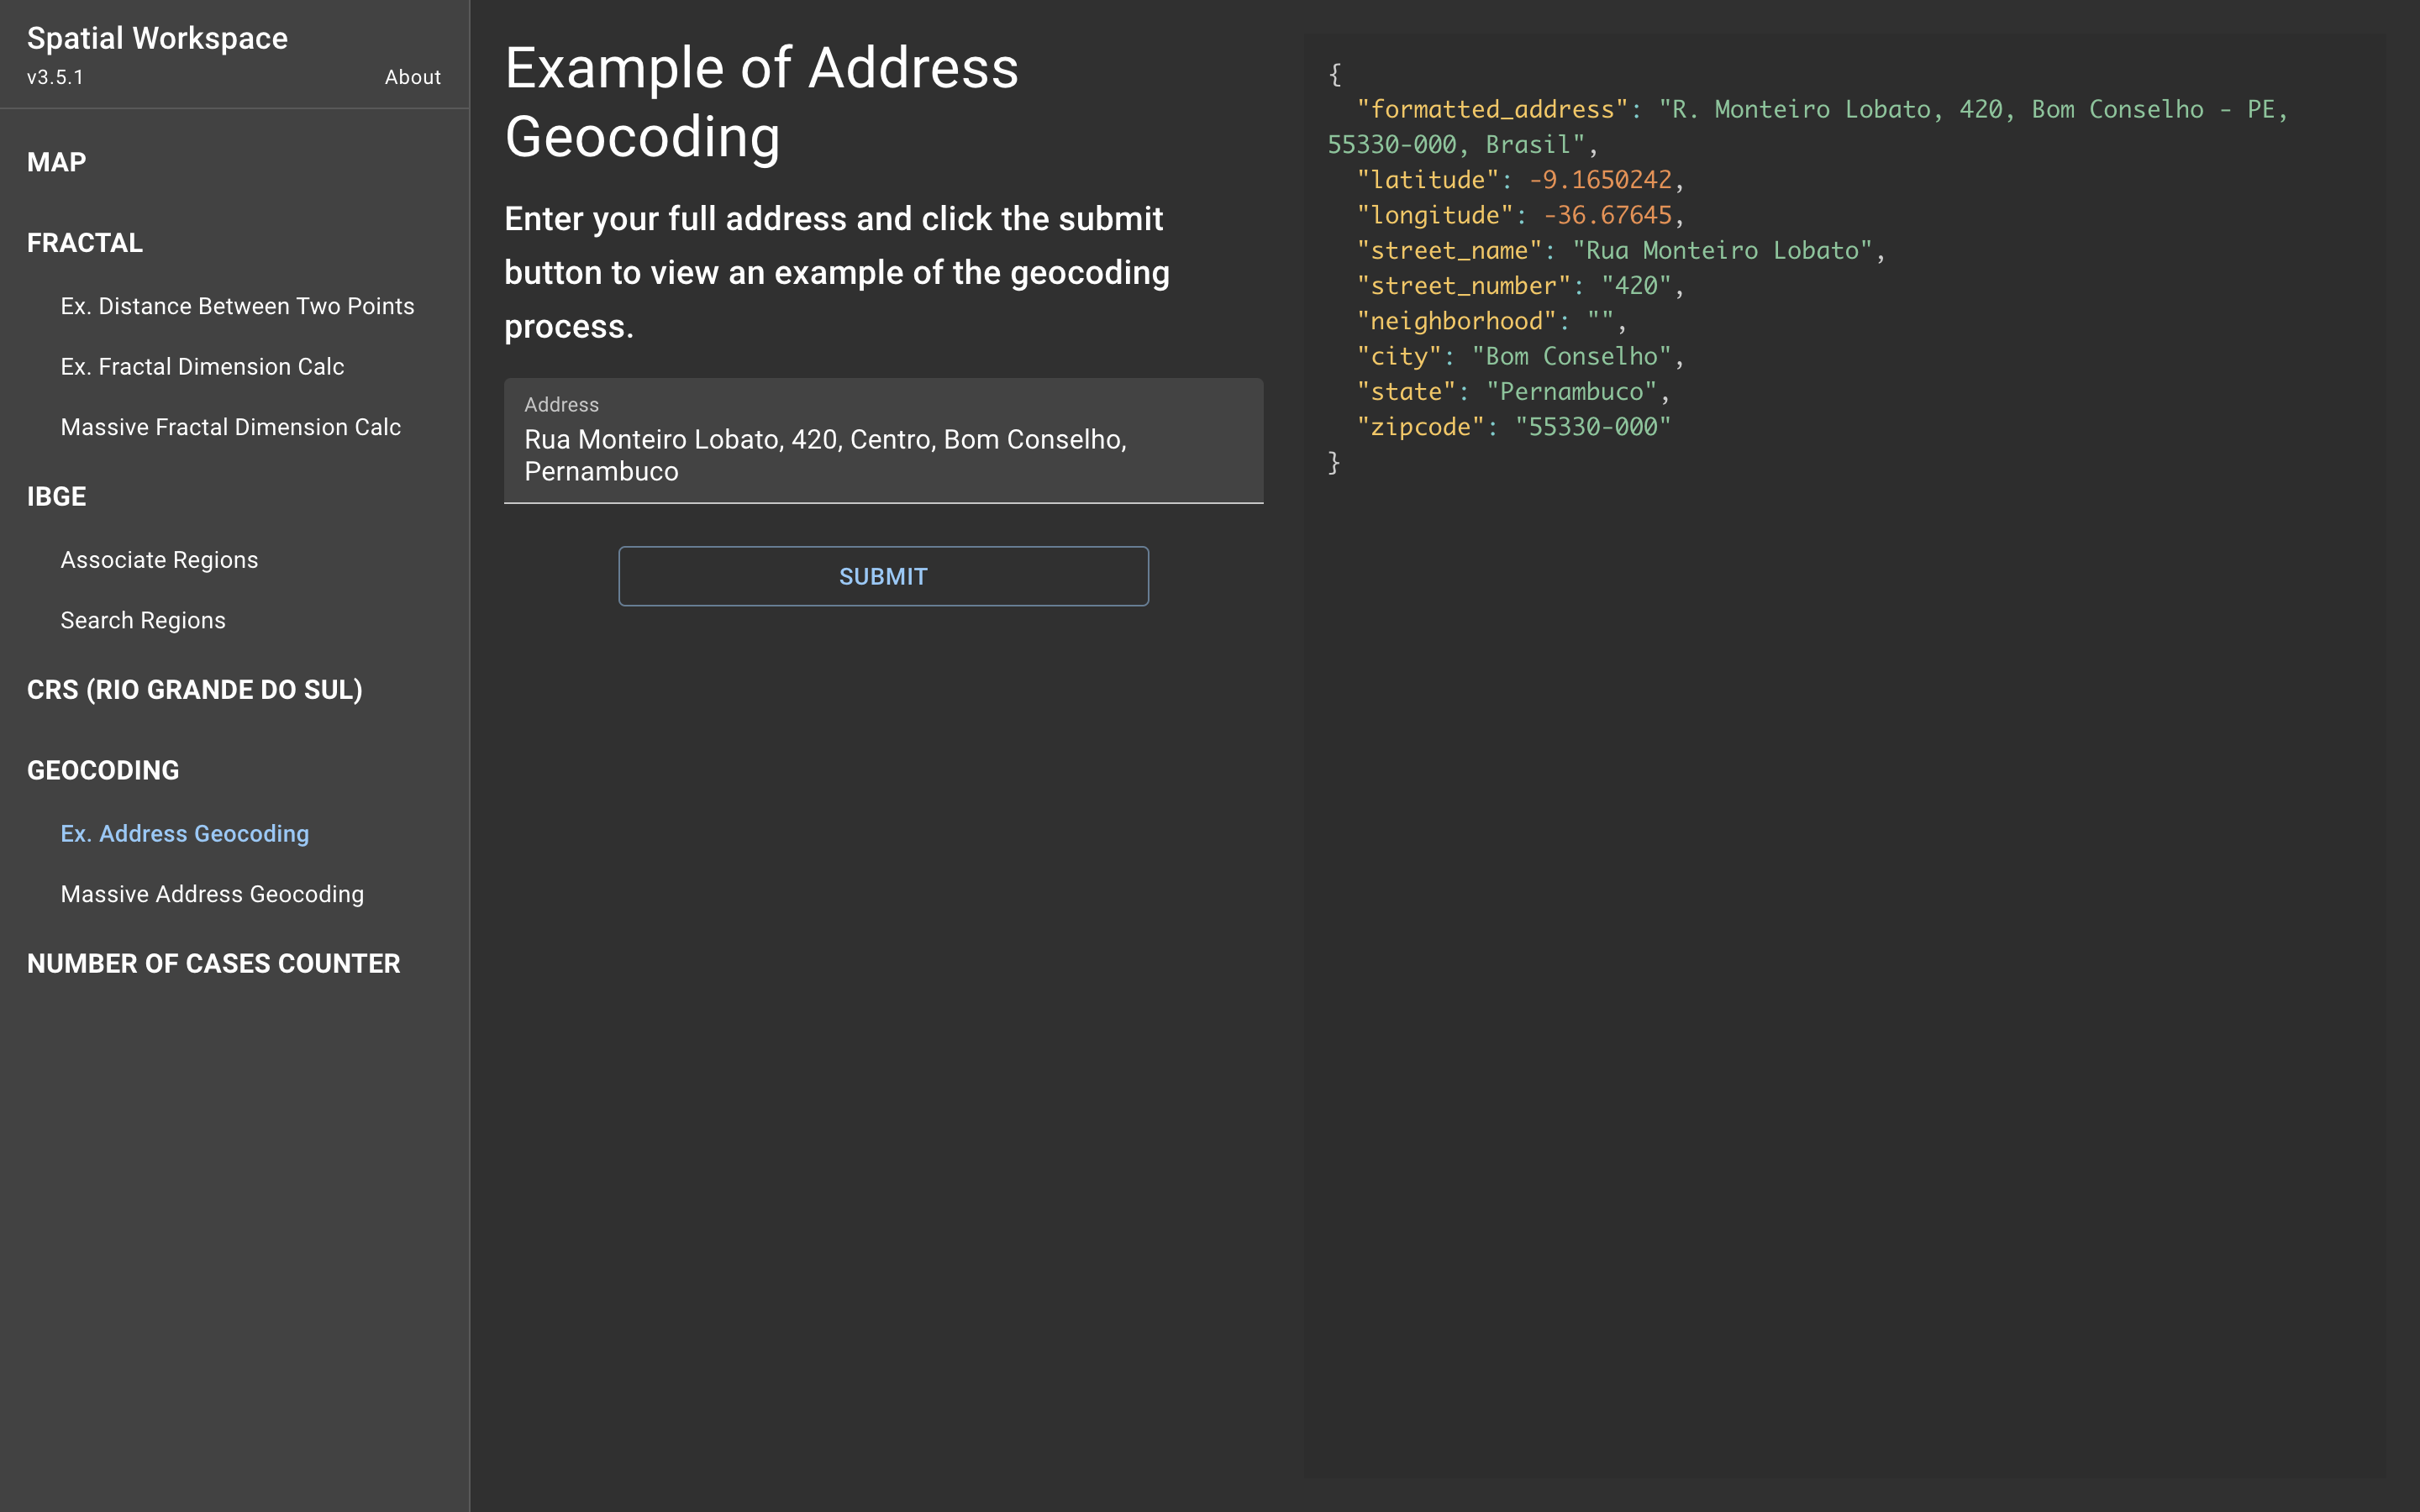Go to Massive Fractal Dimension Calc

(230, 427)
